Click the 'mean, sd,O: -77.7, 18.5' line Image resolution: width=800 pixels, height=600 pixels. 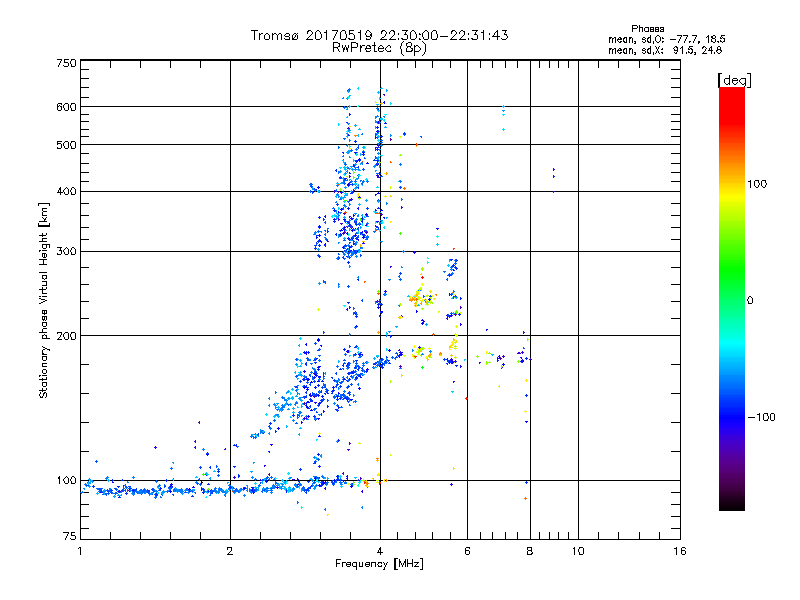click(666, 39)
